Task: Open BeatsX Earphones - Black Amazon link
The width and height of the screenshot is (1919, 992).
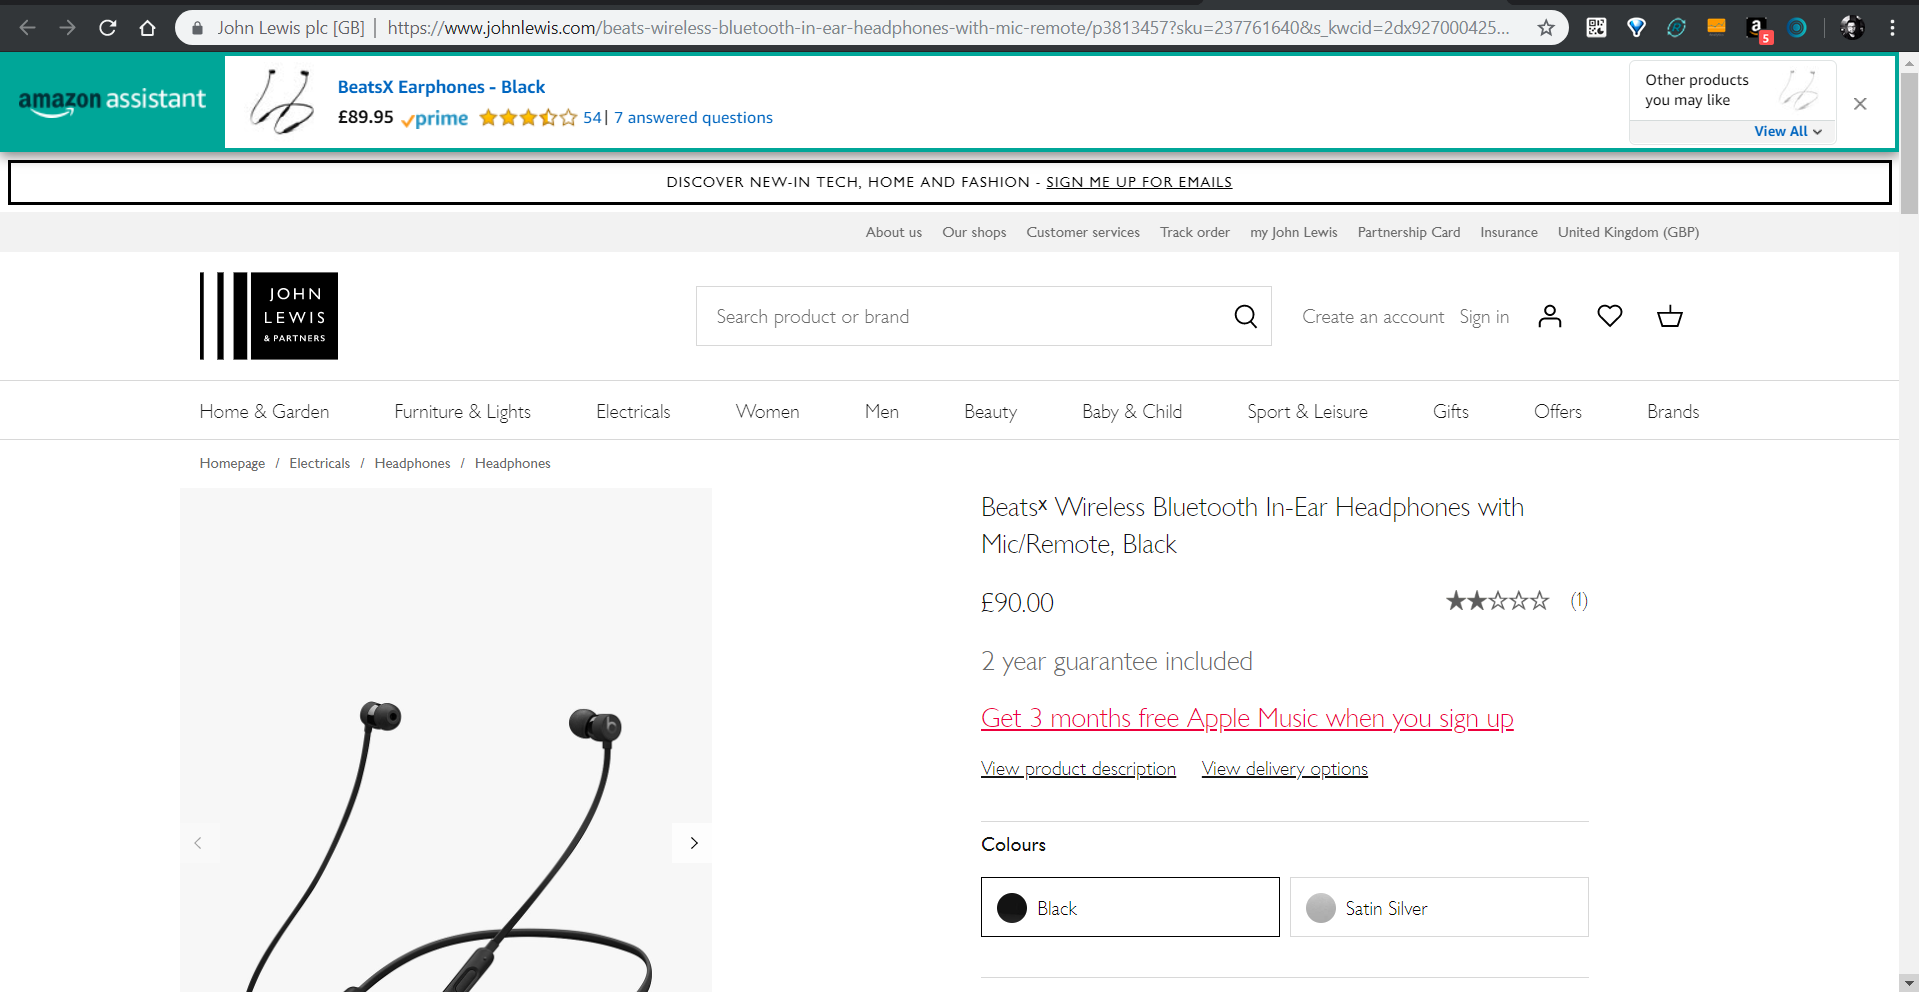Action: point(441,87)
